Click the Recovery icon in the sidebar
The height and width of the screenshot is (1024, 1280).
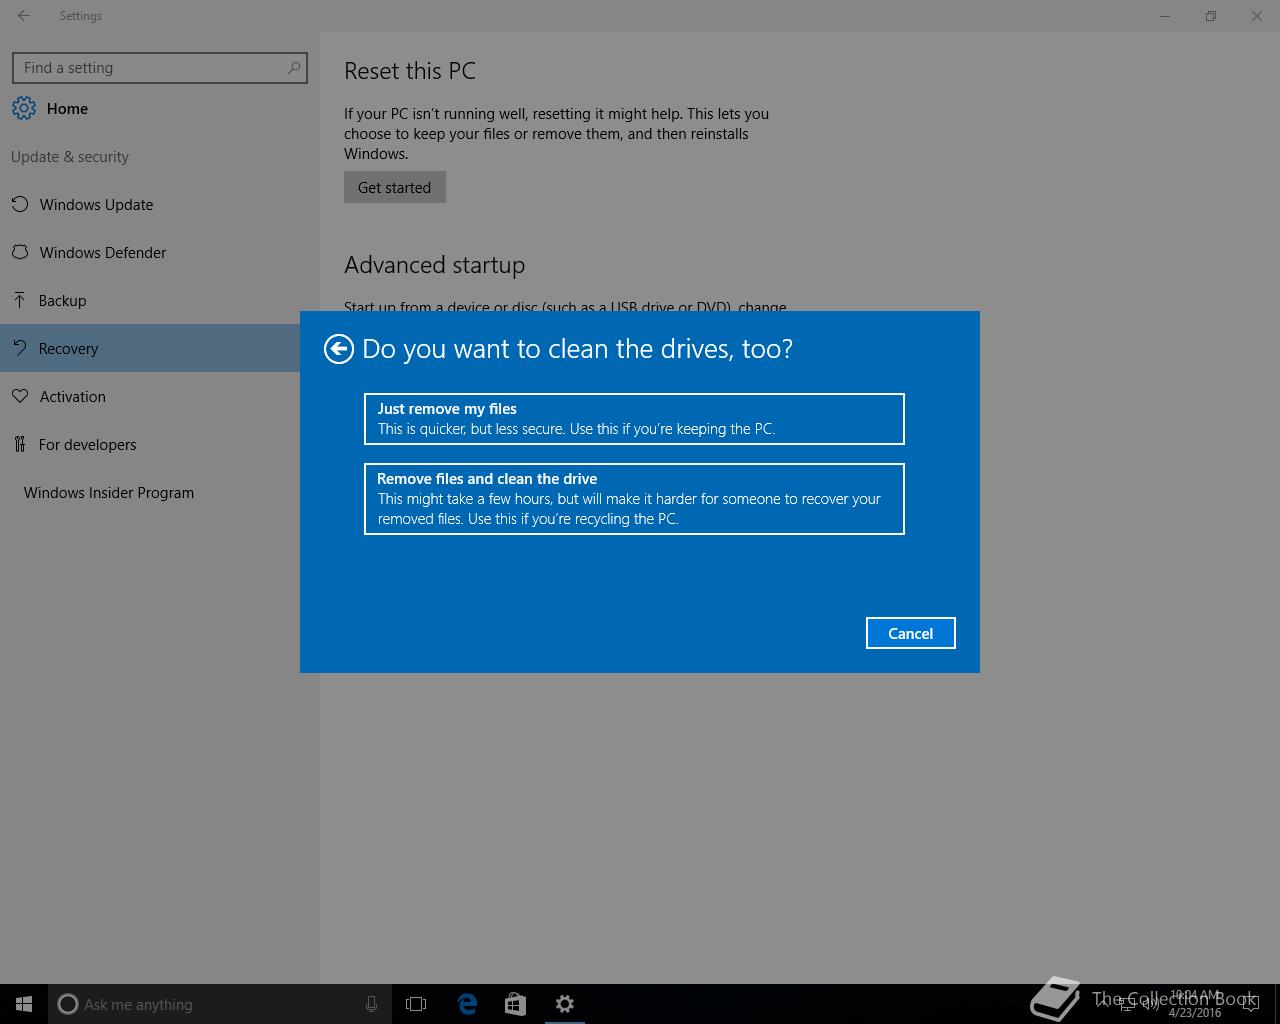click(19, 348)
